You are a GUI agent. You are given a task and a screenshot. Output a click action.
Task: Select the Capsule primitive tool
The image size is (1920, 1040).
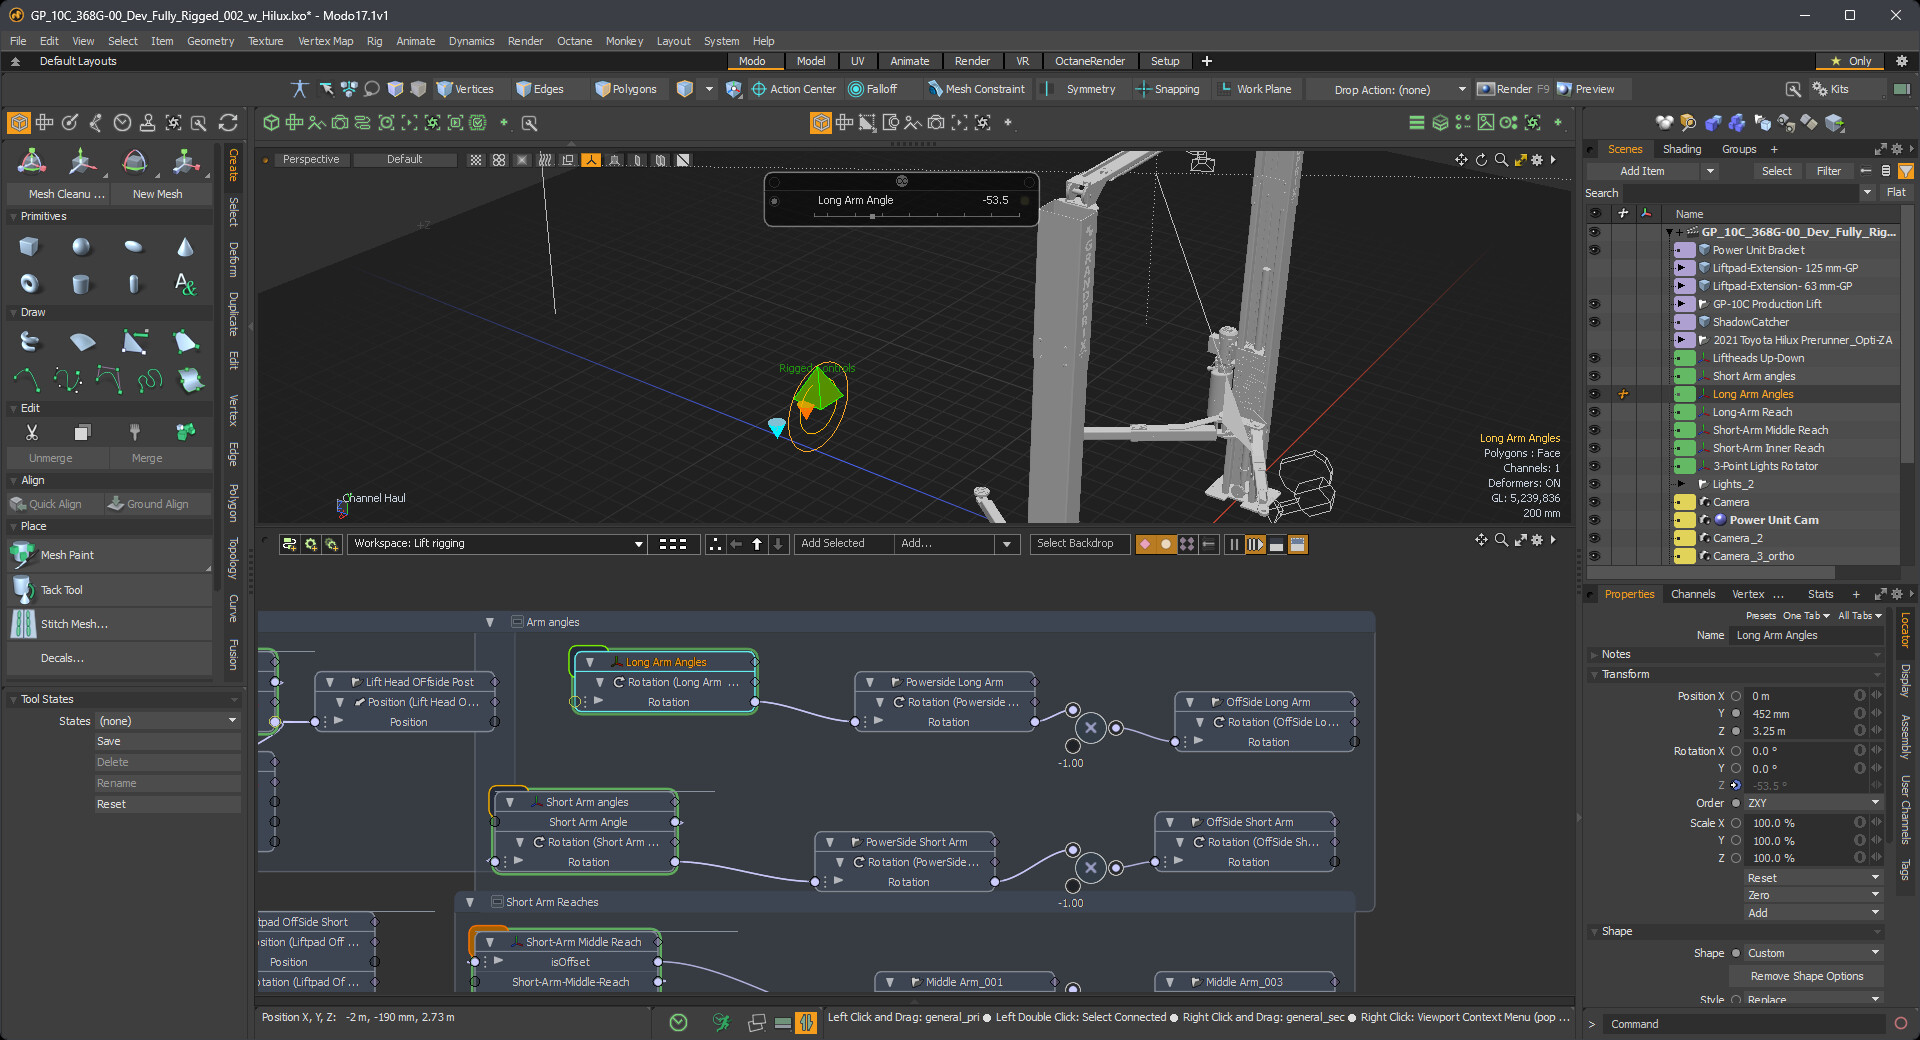pyautogui.click(x=133, y=284)
